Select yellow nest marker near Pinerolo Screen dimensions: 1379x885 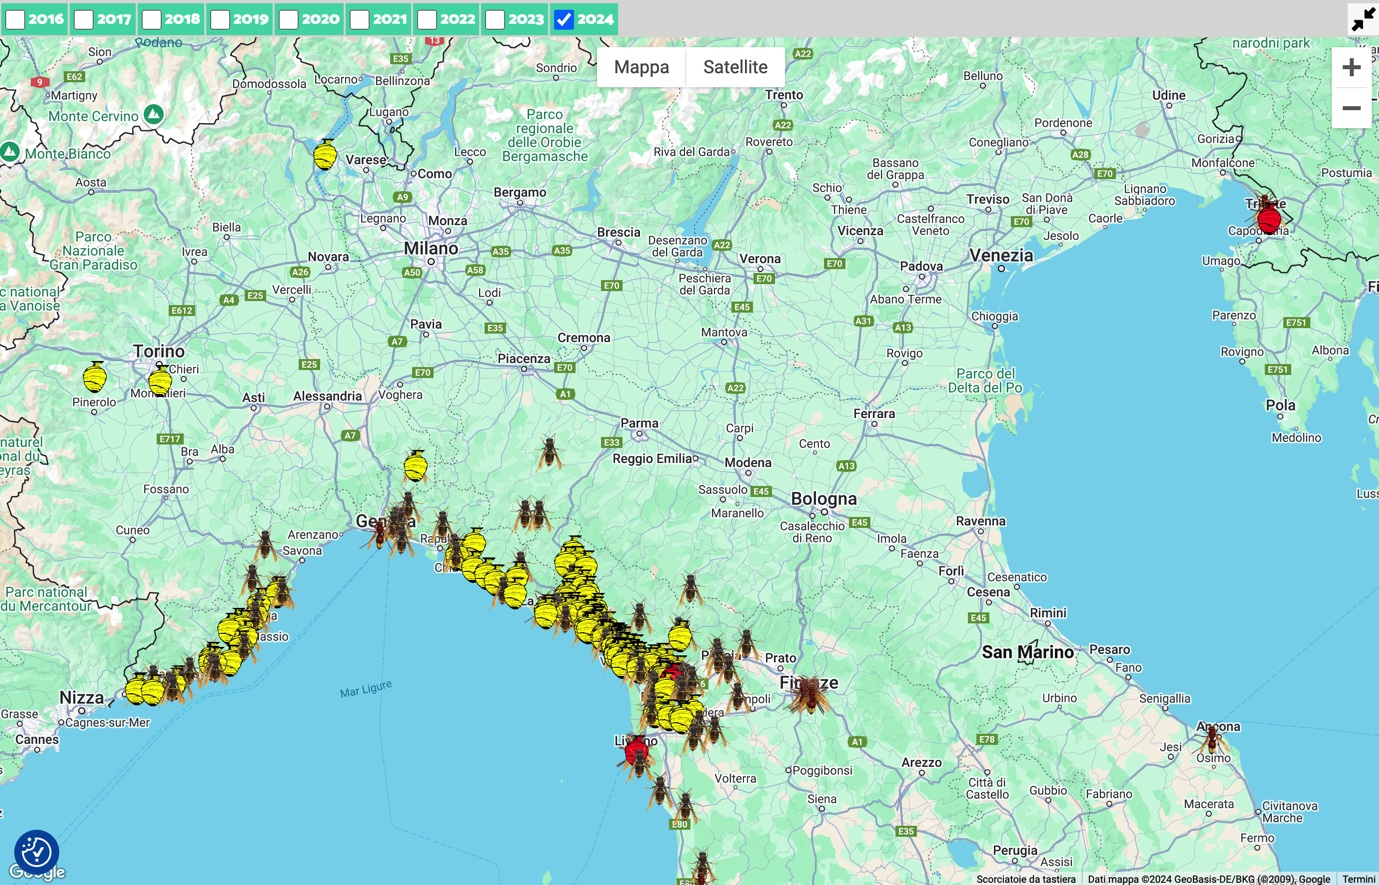pyautogui.click(x=95, y=377)
